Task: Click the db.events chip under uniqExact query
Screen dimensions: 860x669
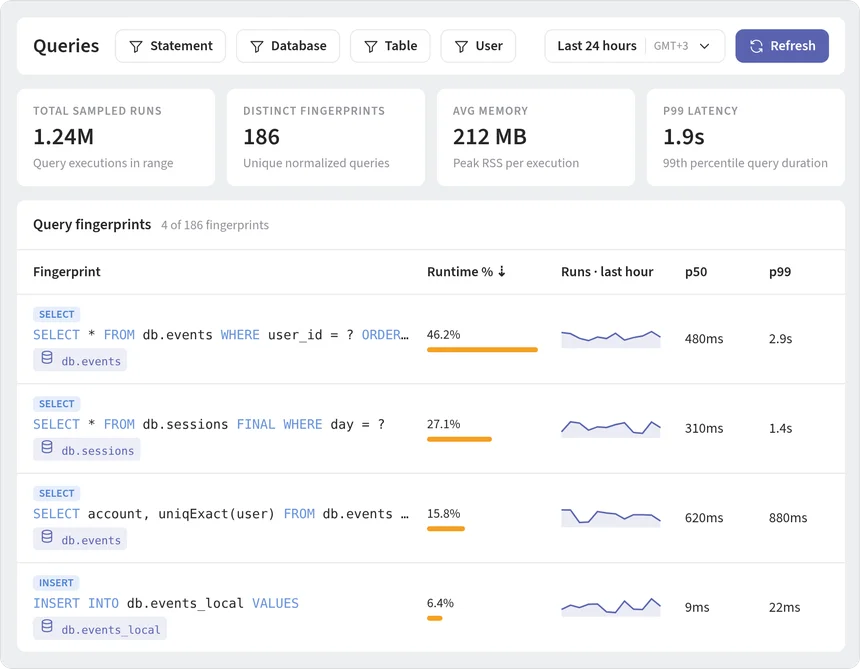Action: (80, 539)
